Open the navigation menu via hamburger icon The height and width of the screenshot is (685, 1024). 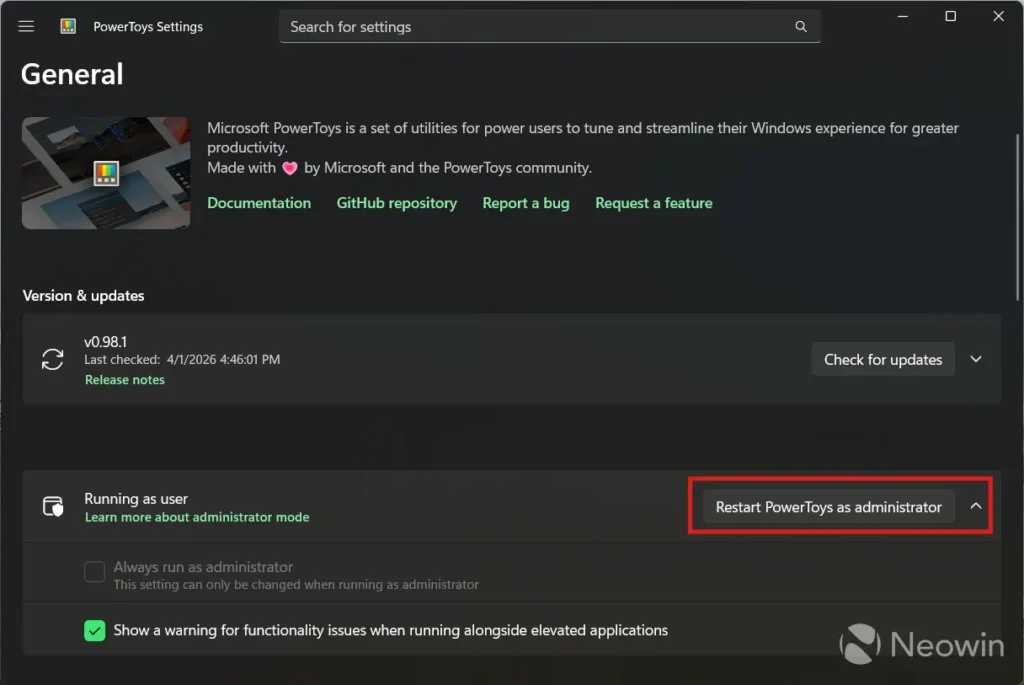26,26
